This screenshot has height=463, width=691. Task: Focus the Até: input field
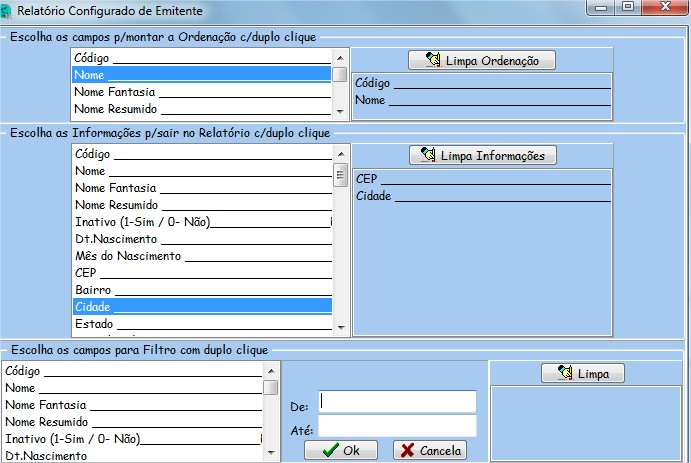pyautogui.click(x=397, y=427)
